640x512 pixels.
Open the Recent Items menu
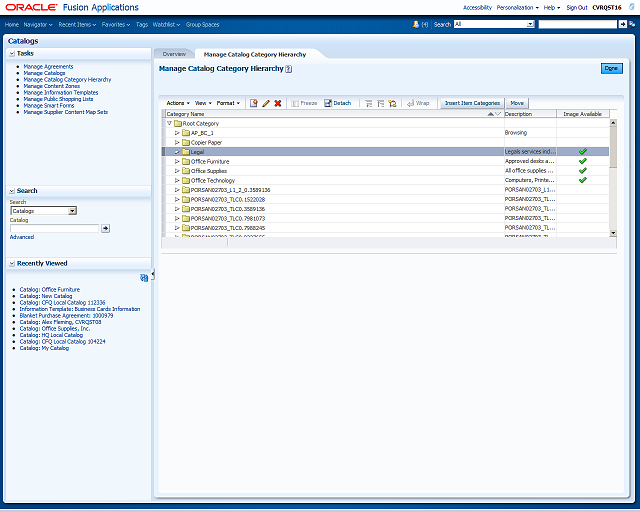coord(77,24)
